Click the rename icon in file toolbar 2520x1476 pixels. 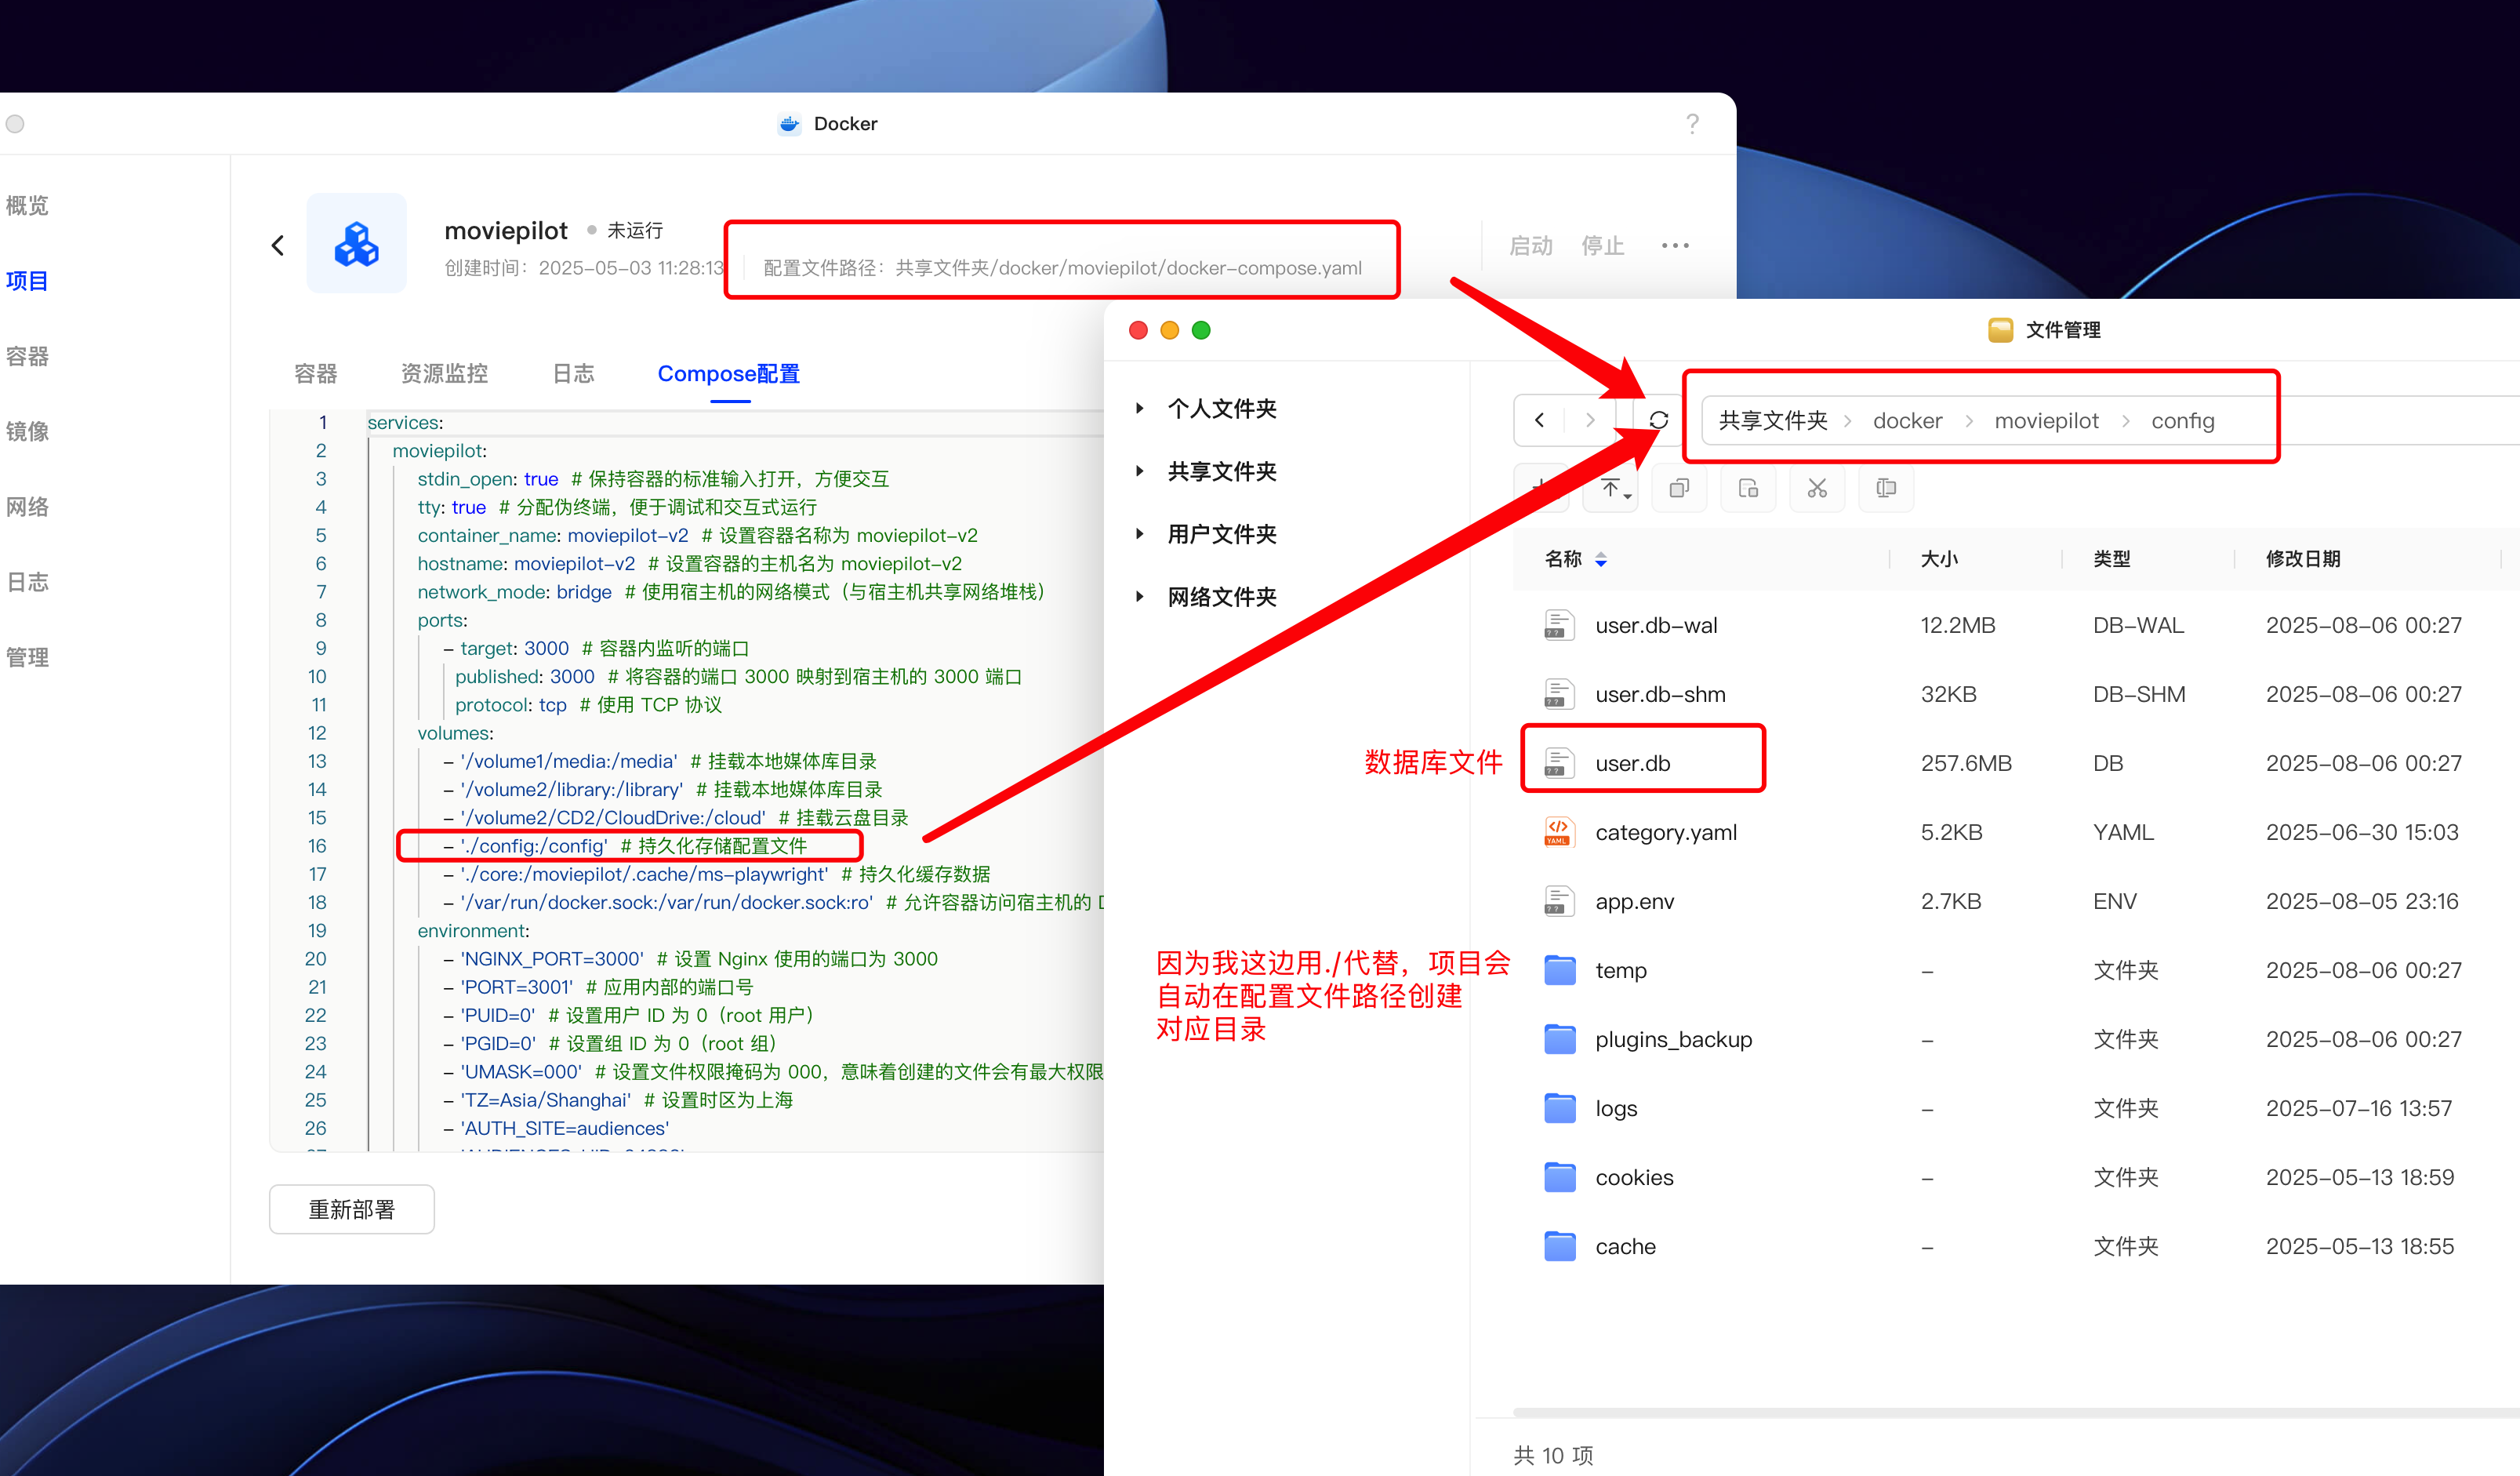pos(1886,488)
